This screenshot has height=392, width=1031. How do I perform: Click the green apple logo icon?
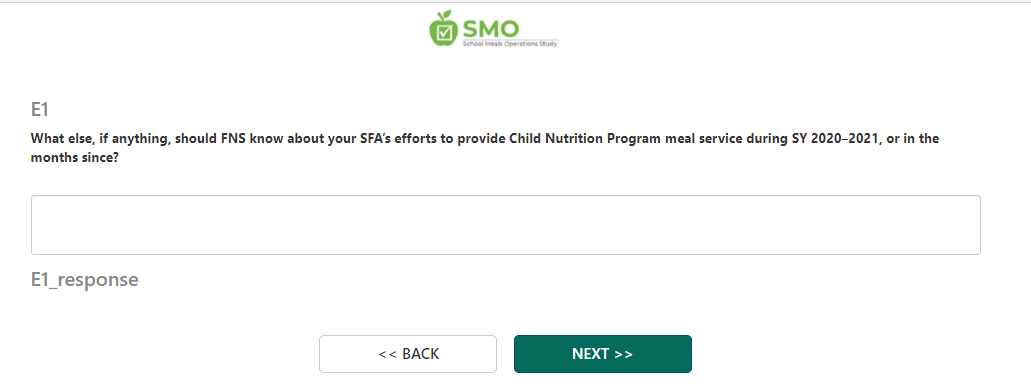(x=443, y=29)
